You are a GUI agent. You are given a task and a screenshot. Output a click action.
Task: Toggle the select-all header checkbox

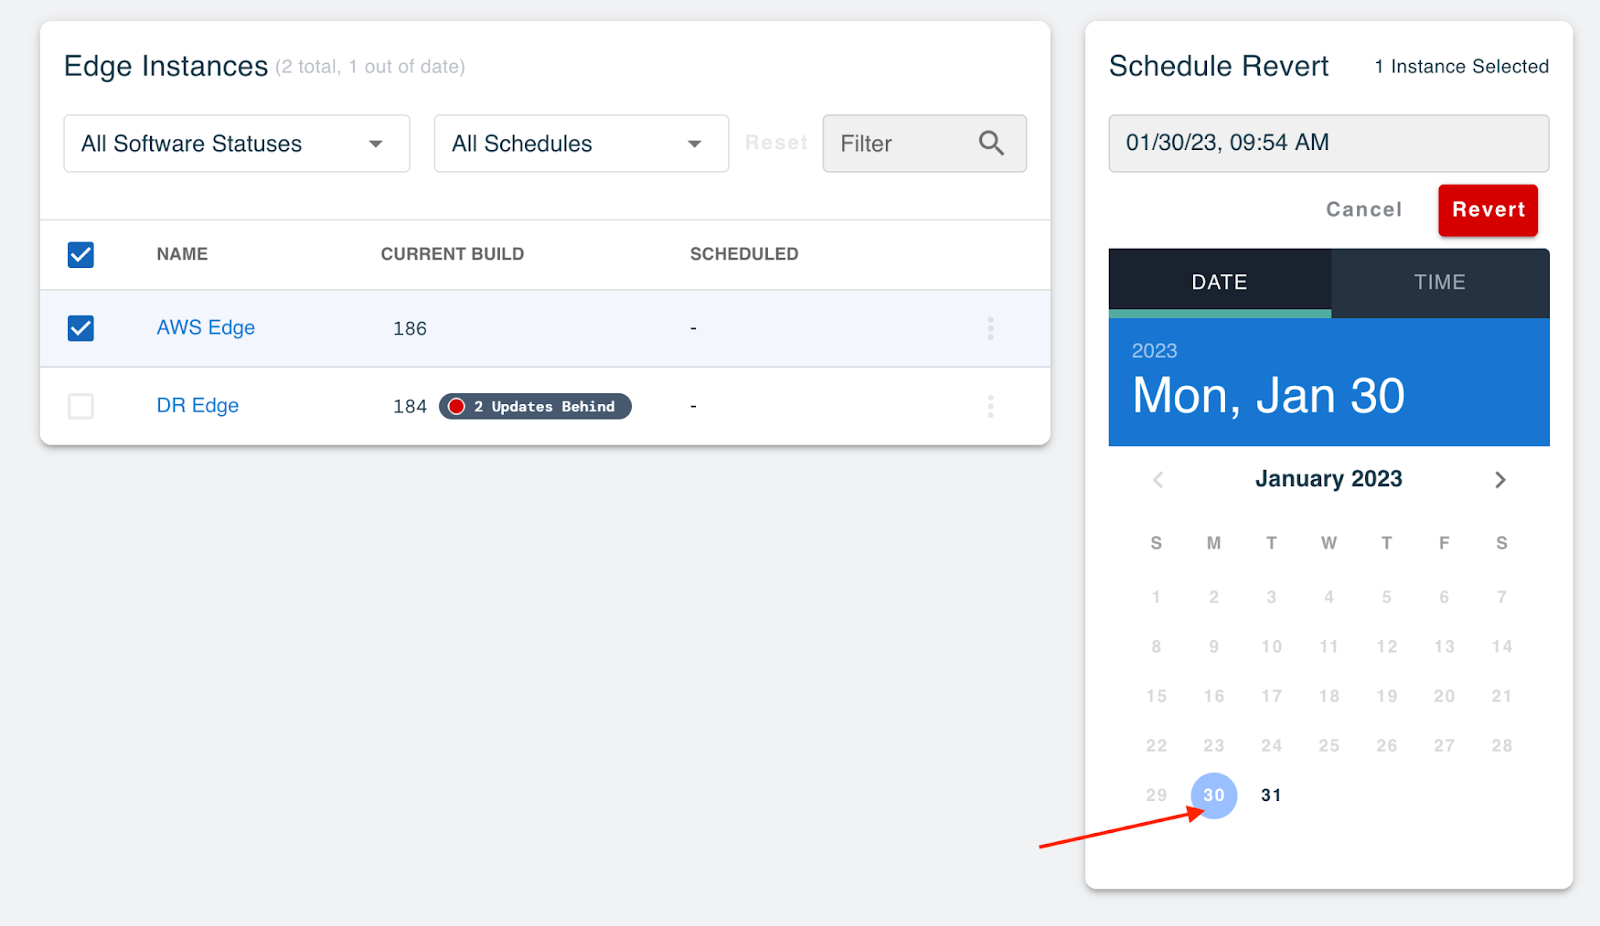pos(81,254)
